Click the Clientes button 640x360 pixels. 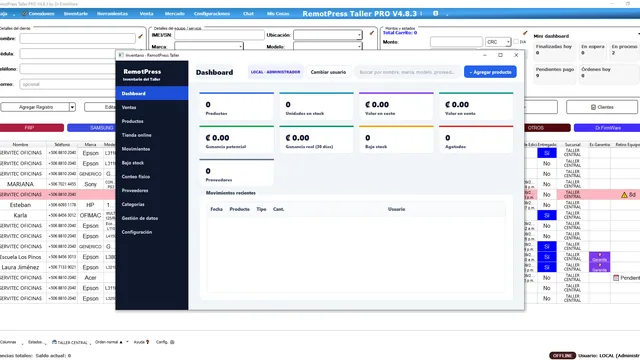tap(602, 107)
